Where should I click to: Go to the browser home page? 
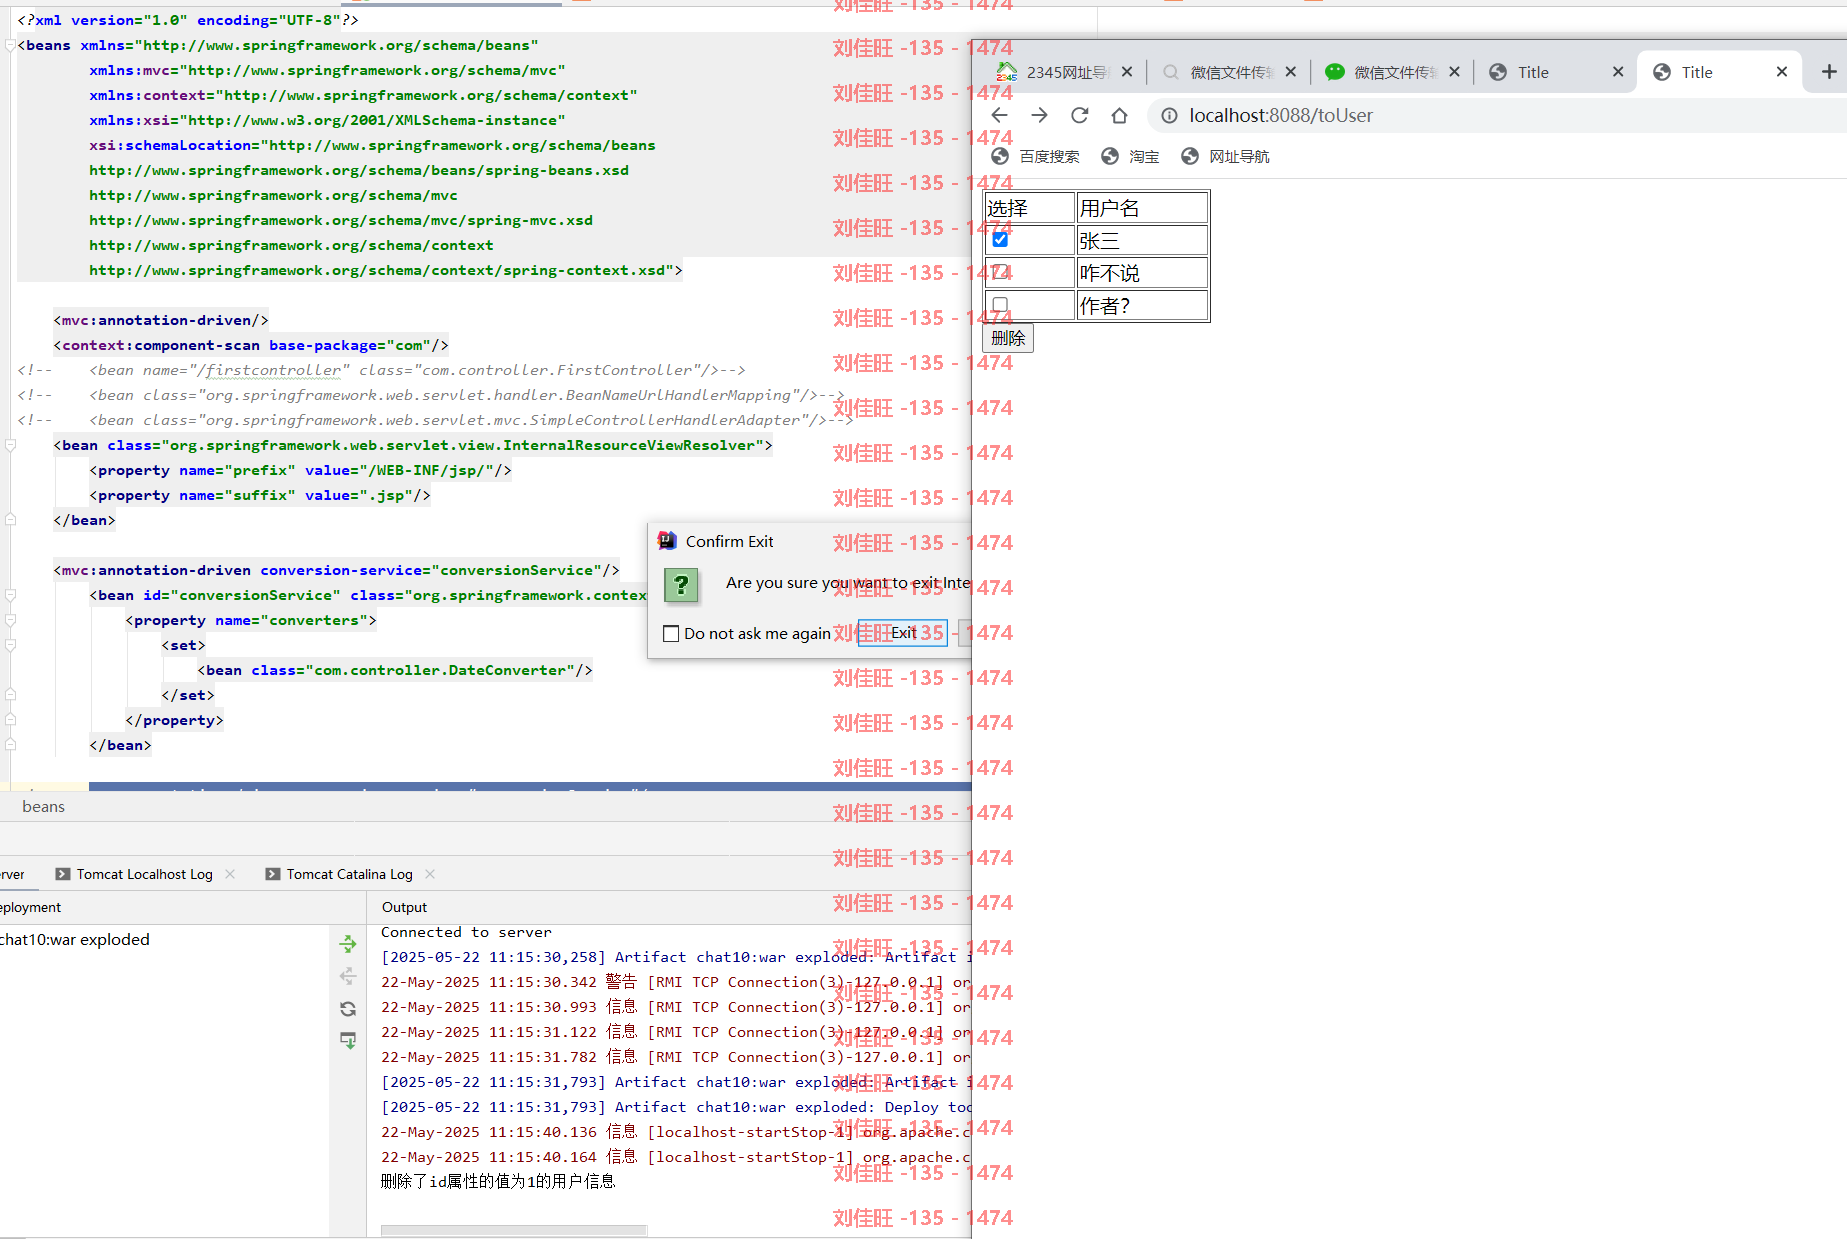tap(1119, 115)
